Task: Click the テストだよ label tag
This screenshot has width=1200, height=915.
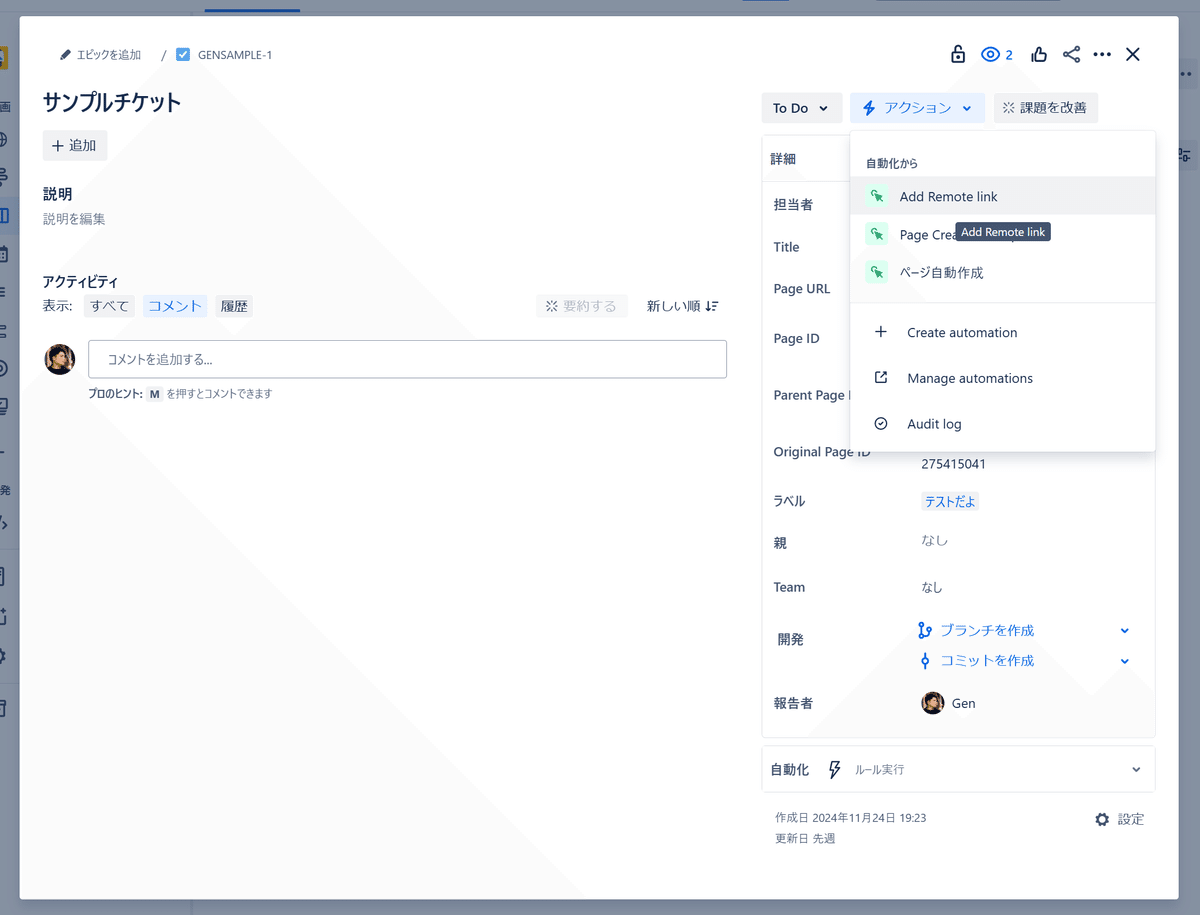Action: tap(950, 501)
